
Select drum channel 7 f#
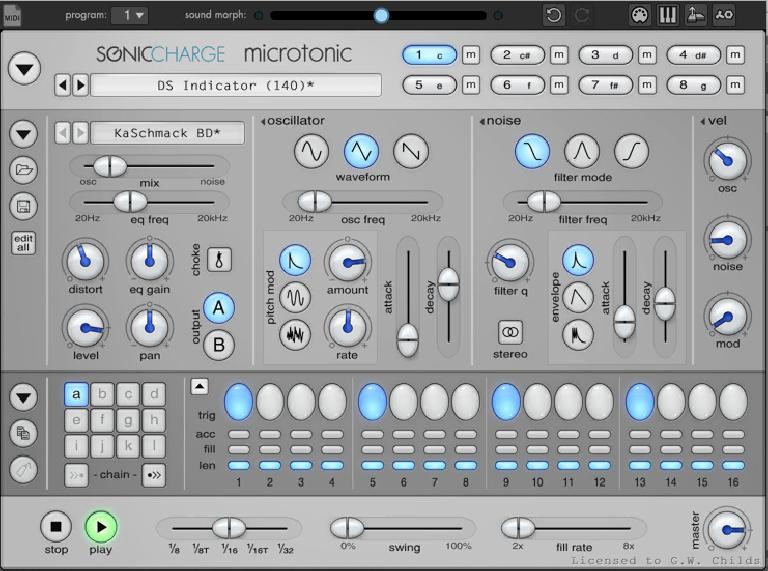606,85
